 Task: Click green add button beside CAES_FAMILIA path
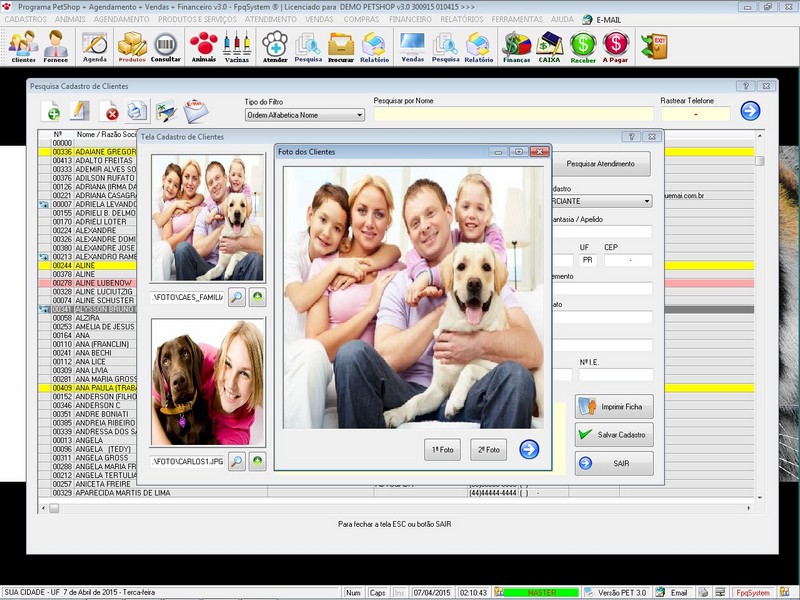258,297
